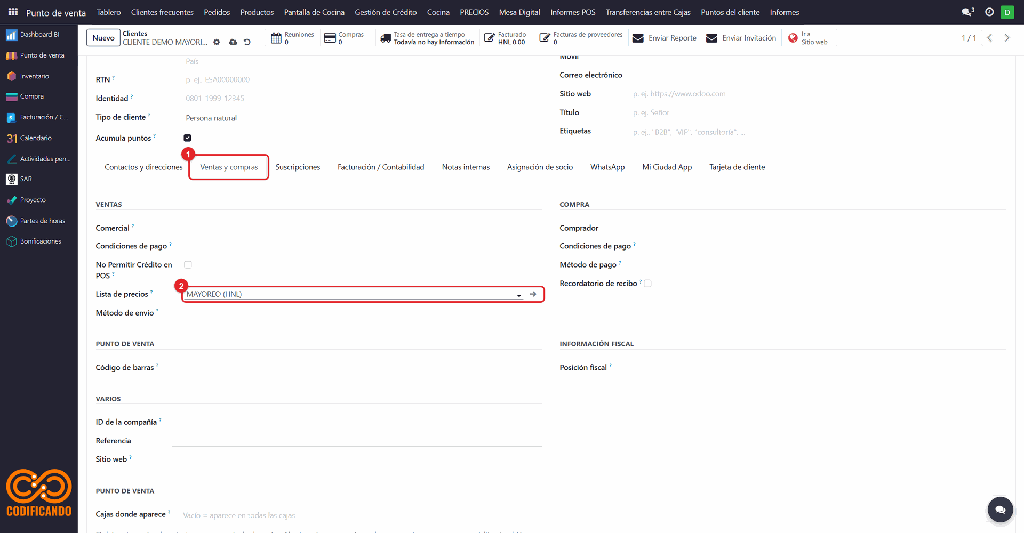Switch to Asignación de socio tab
The image size is (1024, 533).
click(x=540, y=167)
